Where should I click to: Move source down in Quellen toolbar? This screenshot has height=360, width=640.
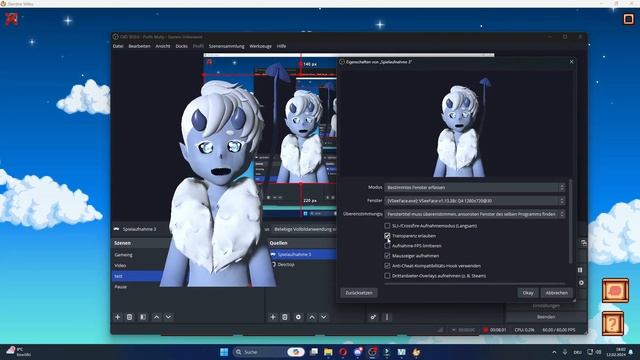(x=324, y=317)
